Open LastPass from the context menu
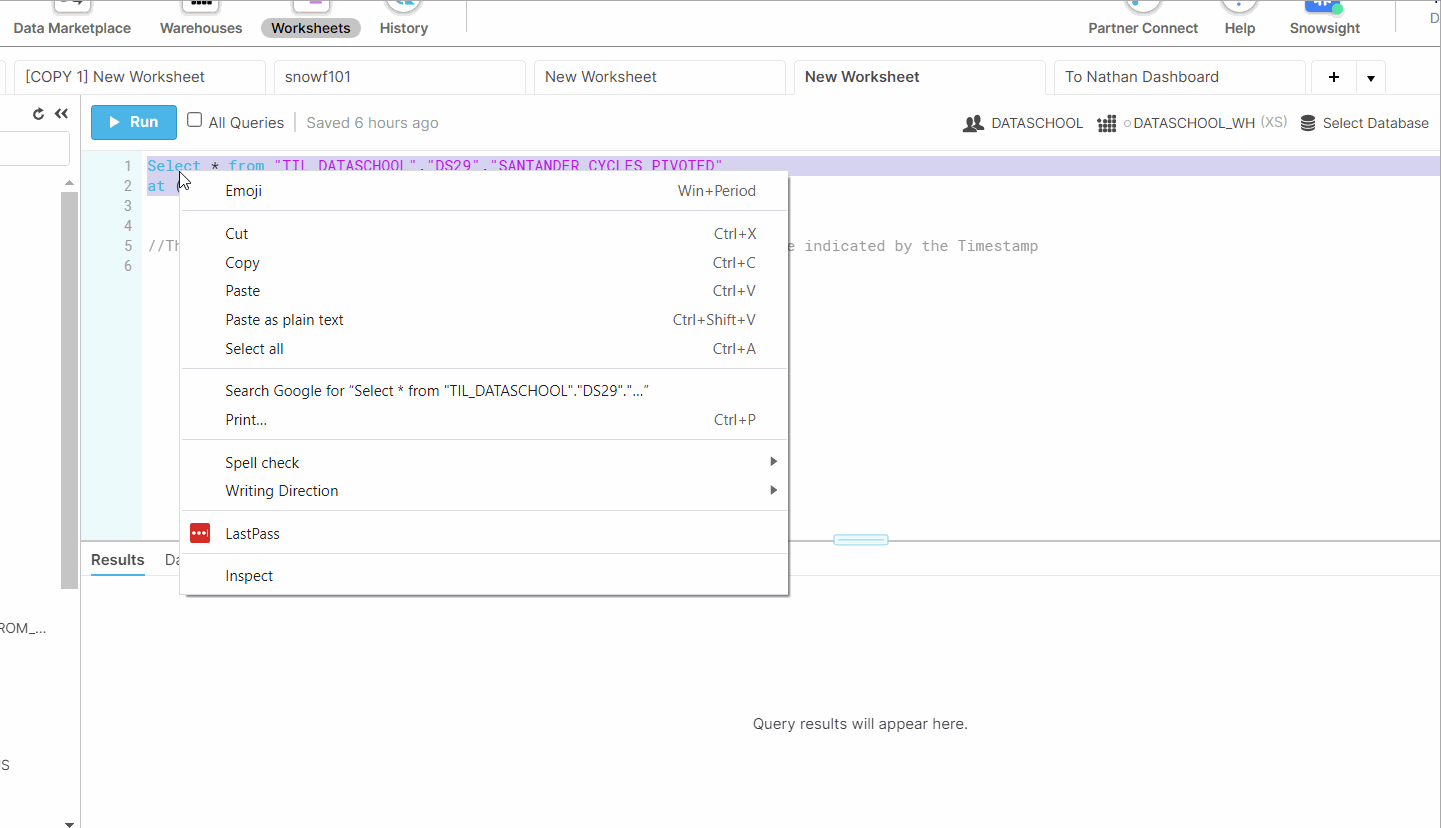 click(252, 533)
